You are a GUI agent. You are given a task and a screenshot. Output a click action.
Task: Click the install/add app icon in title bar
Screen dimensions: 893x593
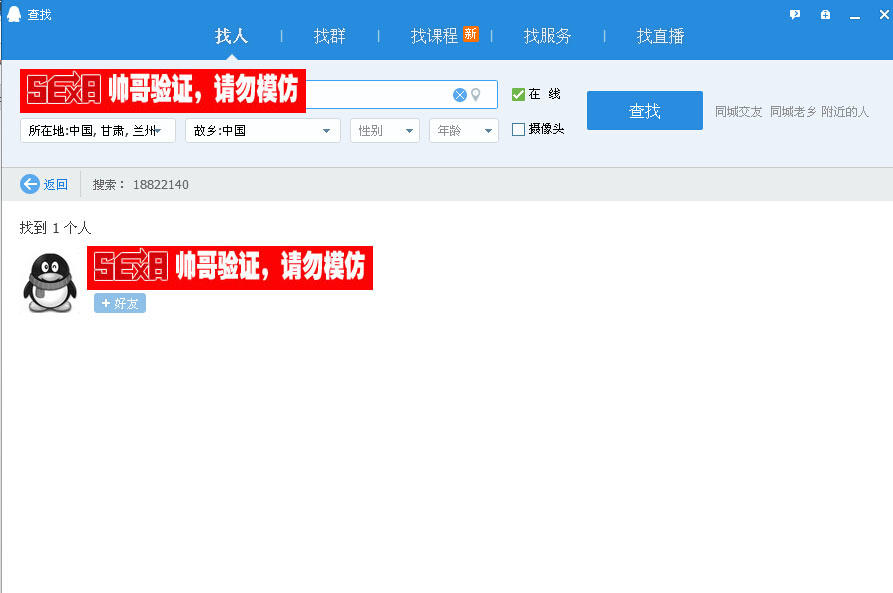click(x=823, y=14)
